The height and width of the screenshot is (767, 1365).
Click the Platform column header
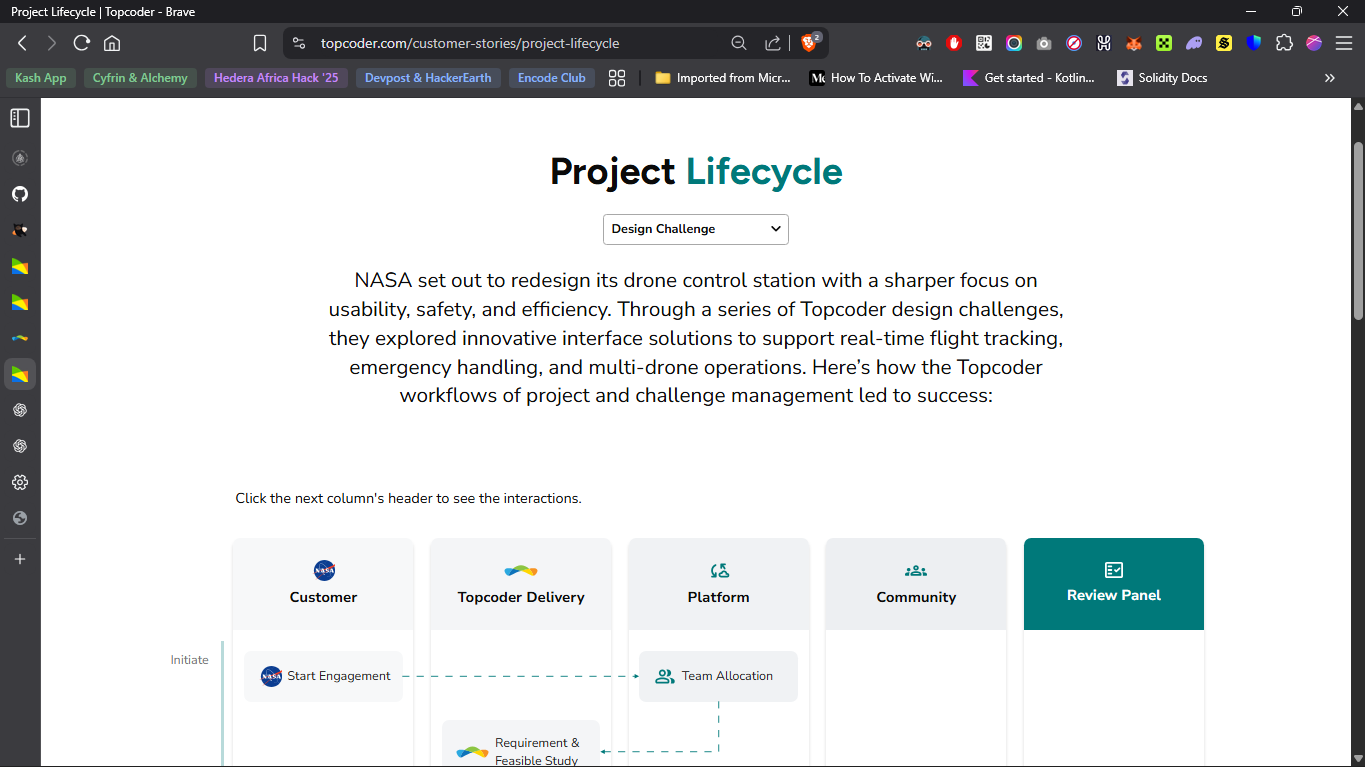point(718,584)
